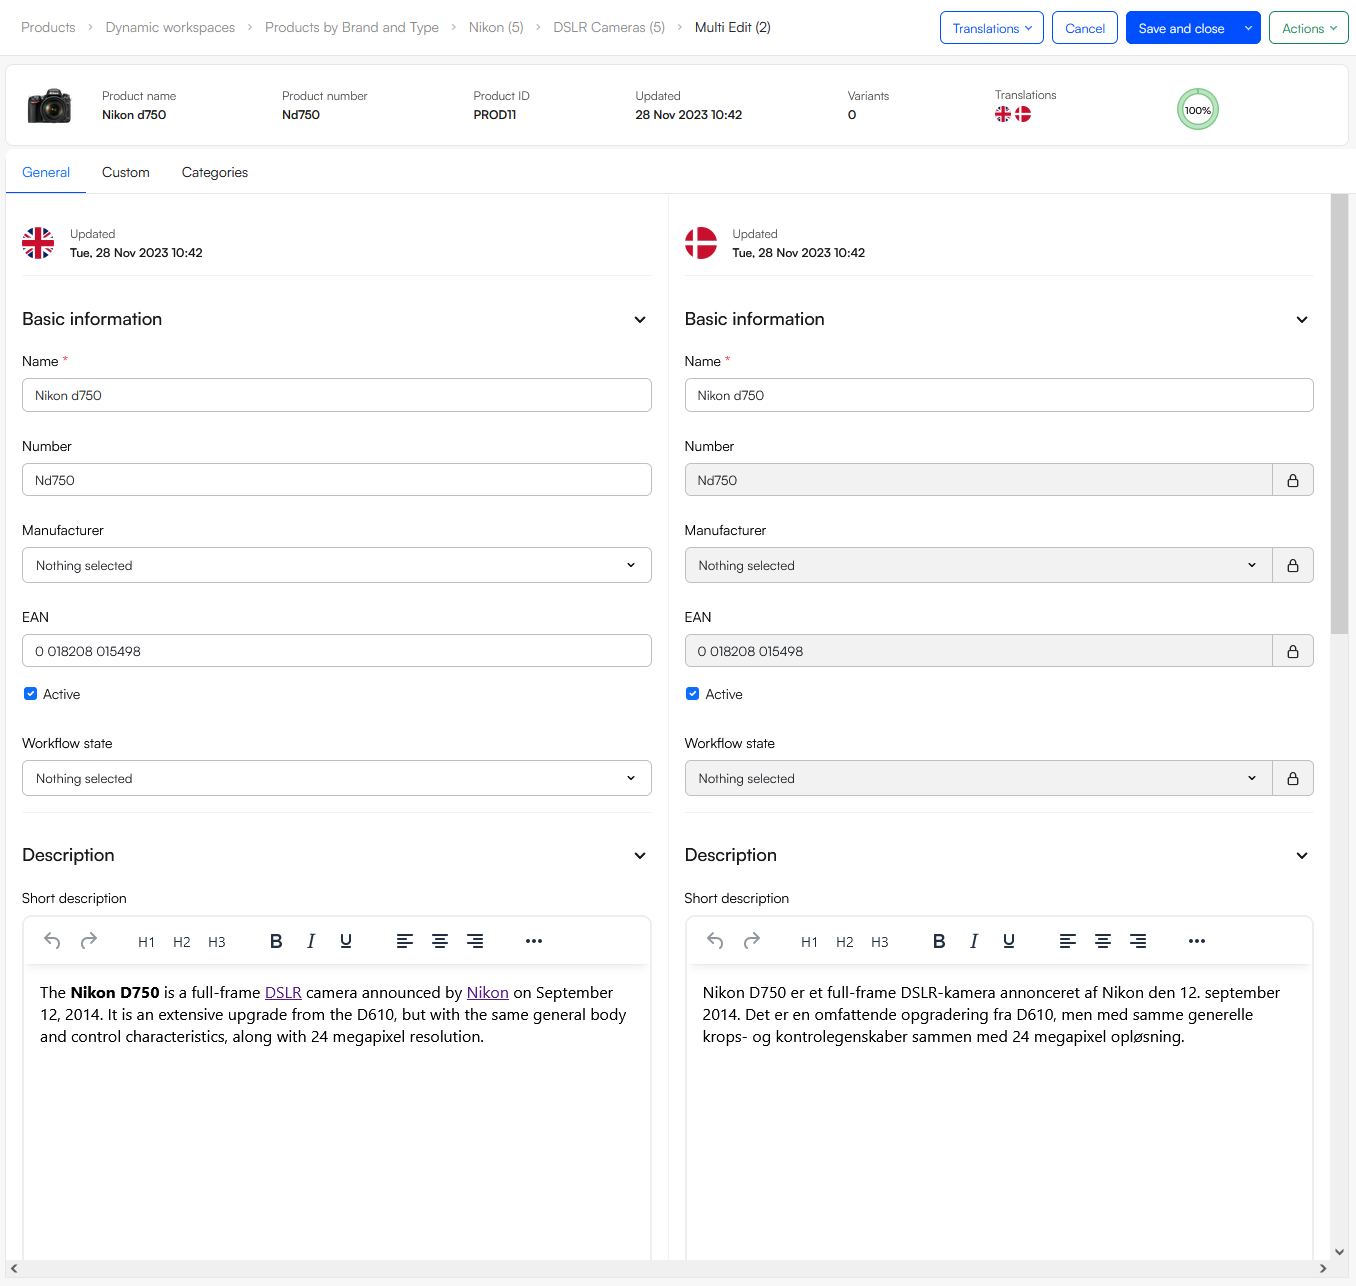The width and height of the screenshot is (1356, 1286).
Task: Click the 100% translation progress indicator
Action: (1198, 110)
